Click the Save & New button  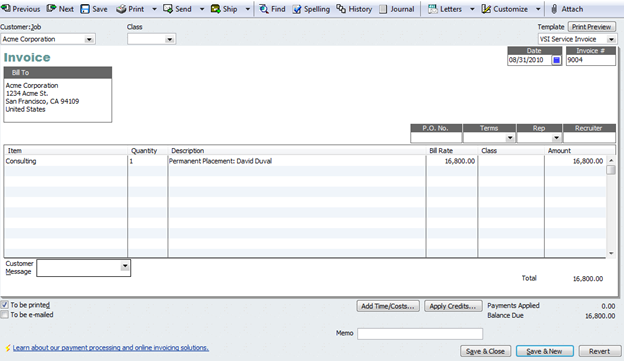click(544, 351)
